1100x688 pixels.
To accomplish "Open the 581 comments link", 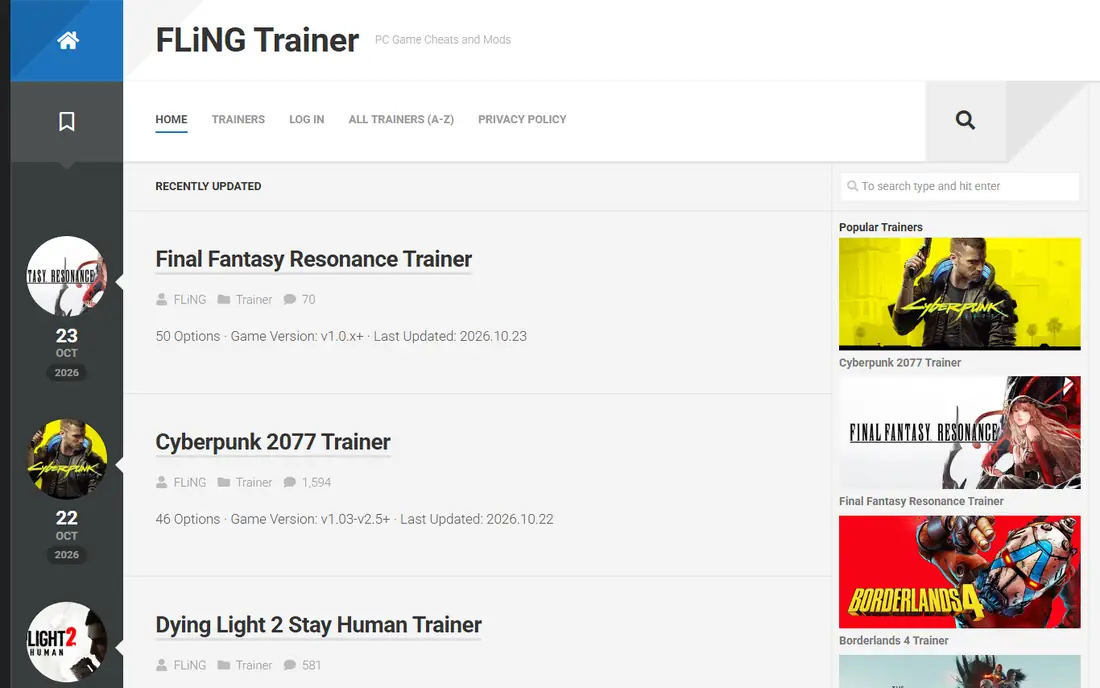I will coord(311,665).
